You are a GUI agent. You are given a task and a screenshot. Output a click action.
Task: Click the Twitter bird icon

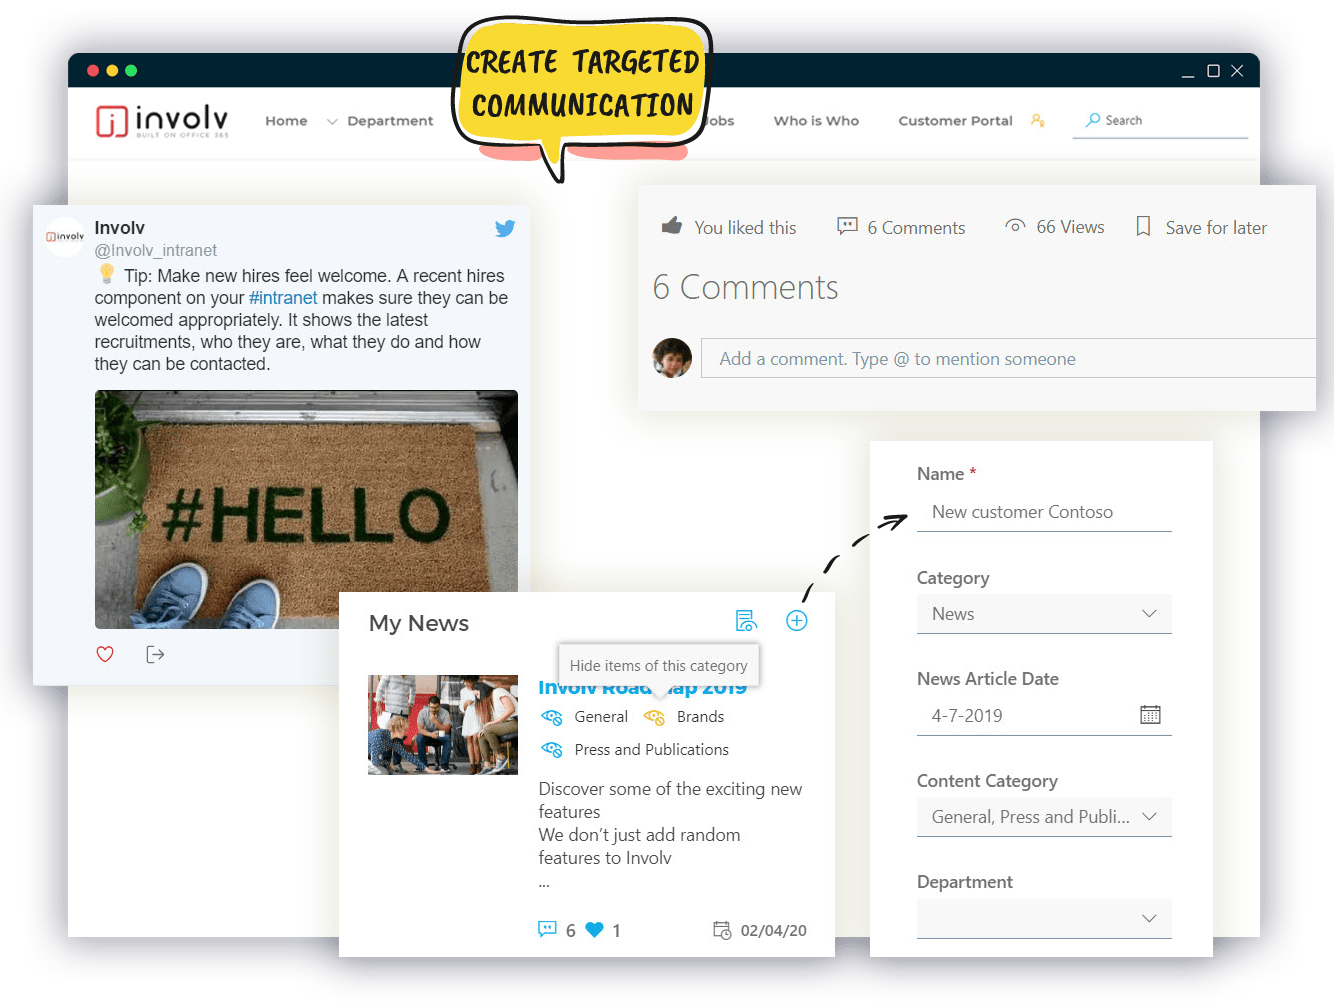coord(505,228)
